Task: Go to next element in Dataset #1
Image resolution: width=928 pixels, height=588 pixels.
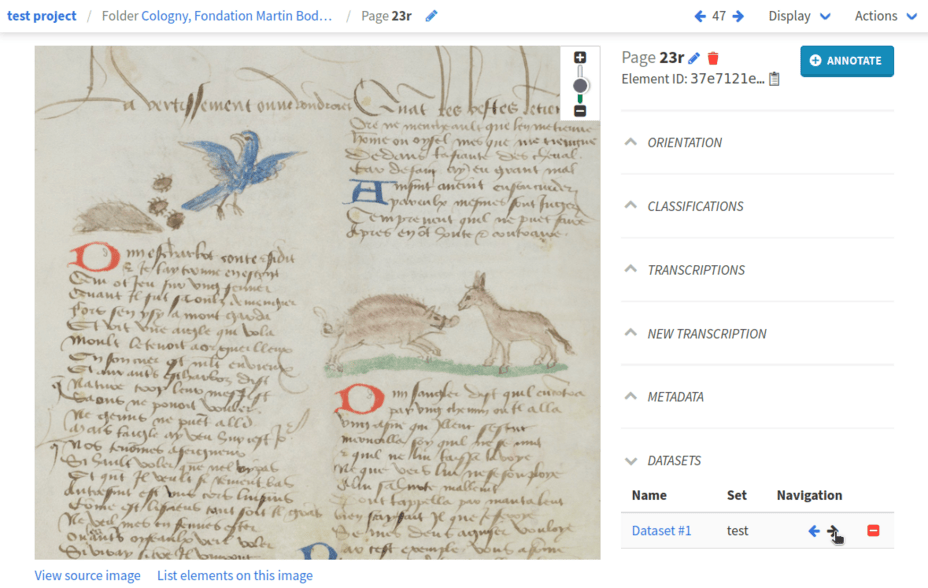Action: (x=833, y=531)
